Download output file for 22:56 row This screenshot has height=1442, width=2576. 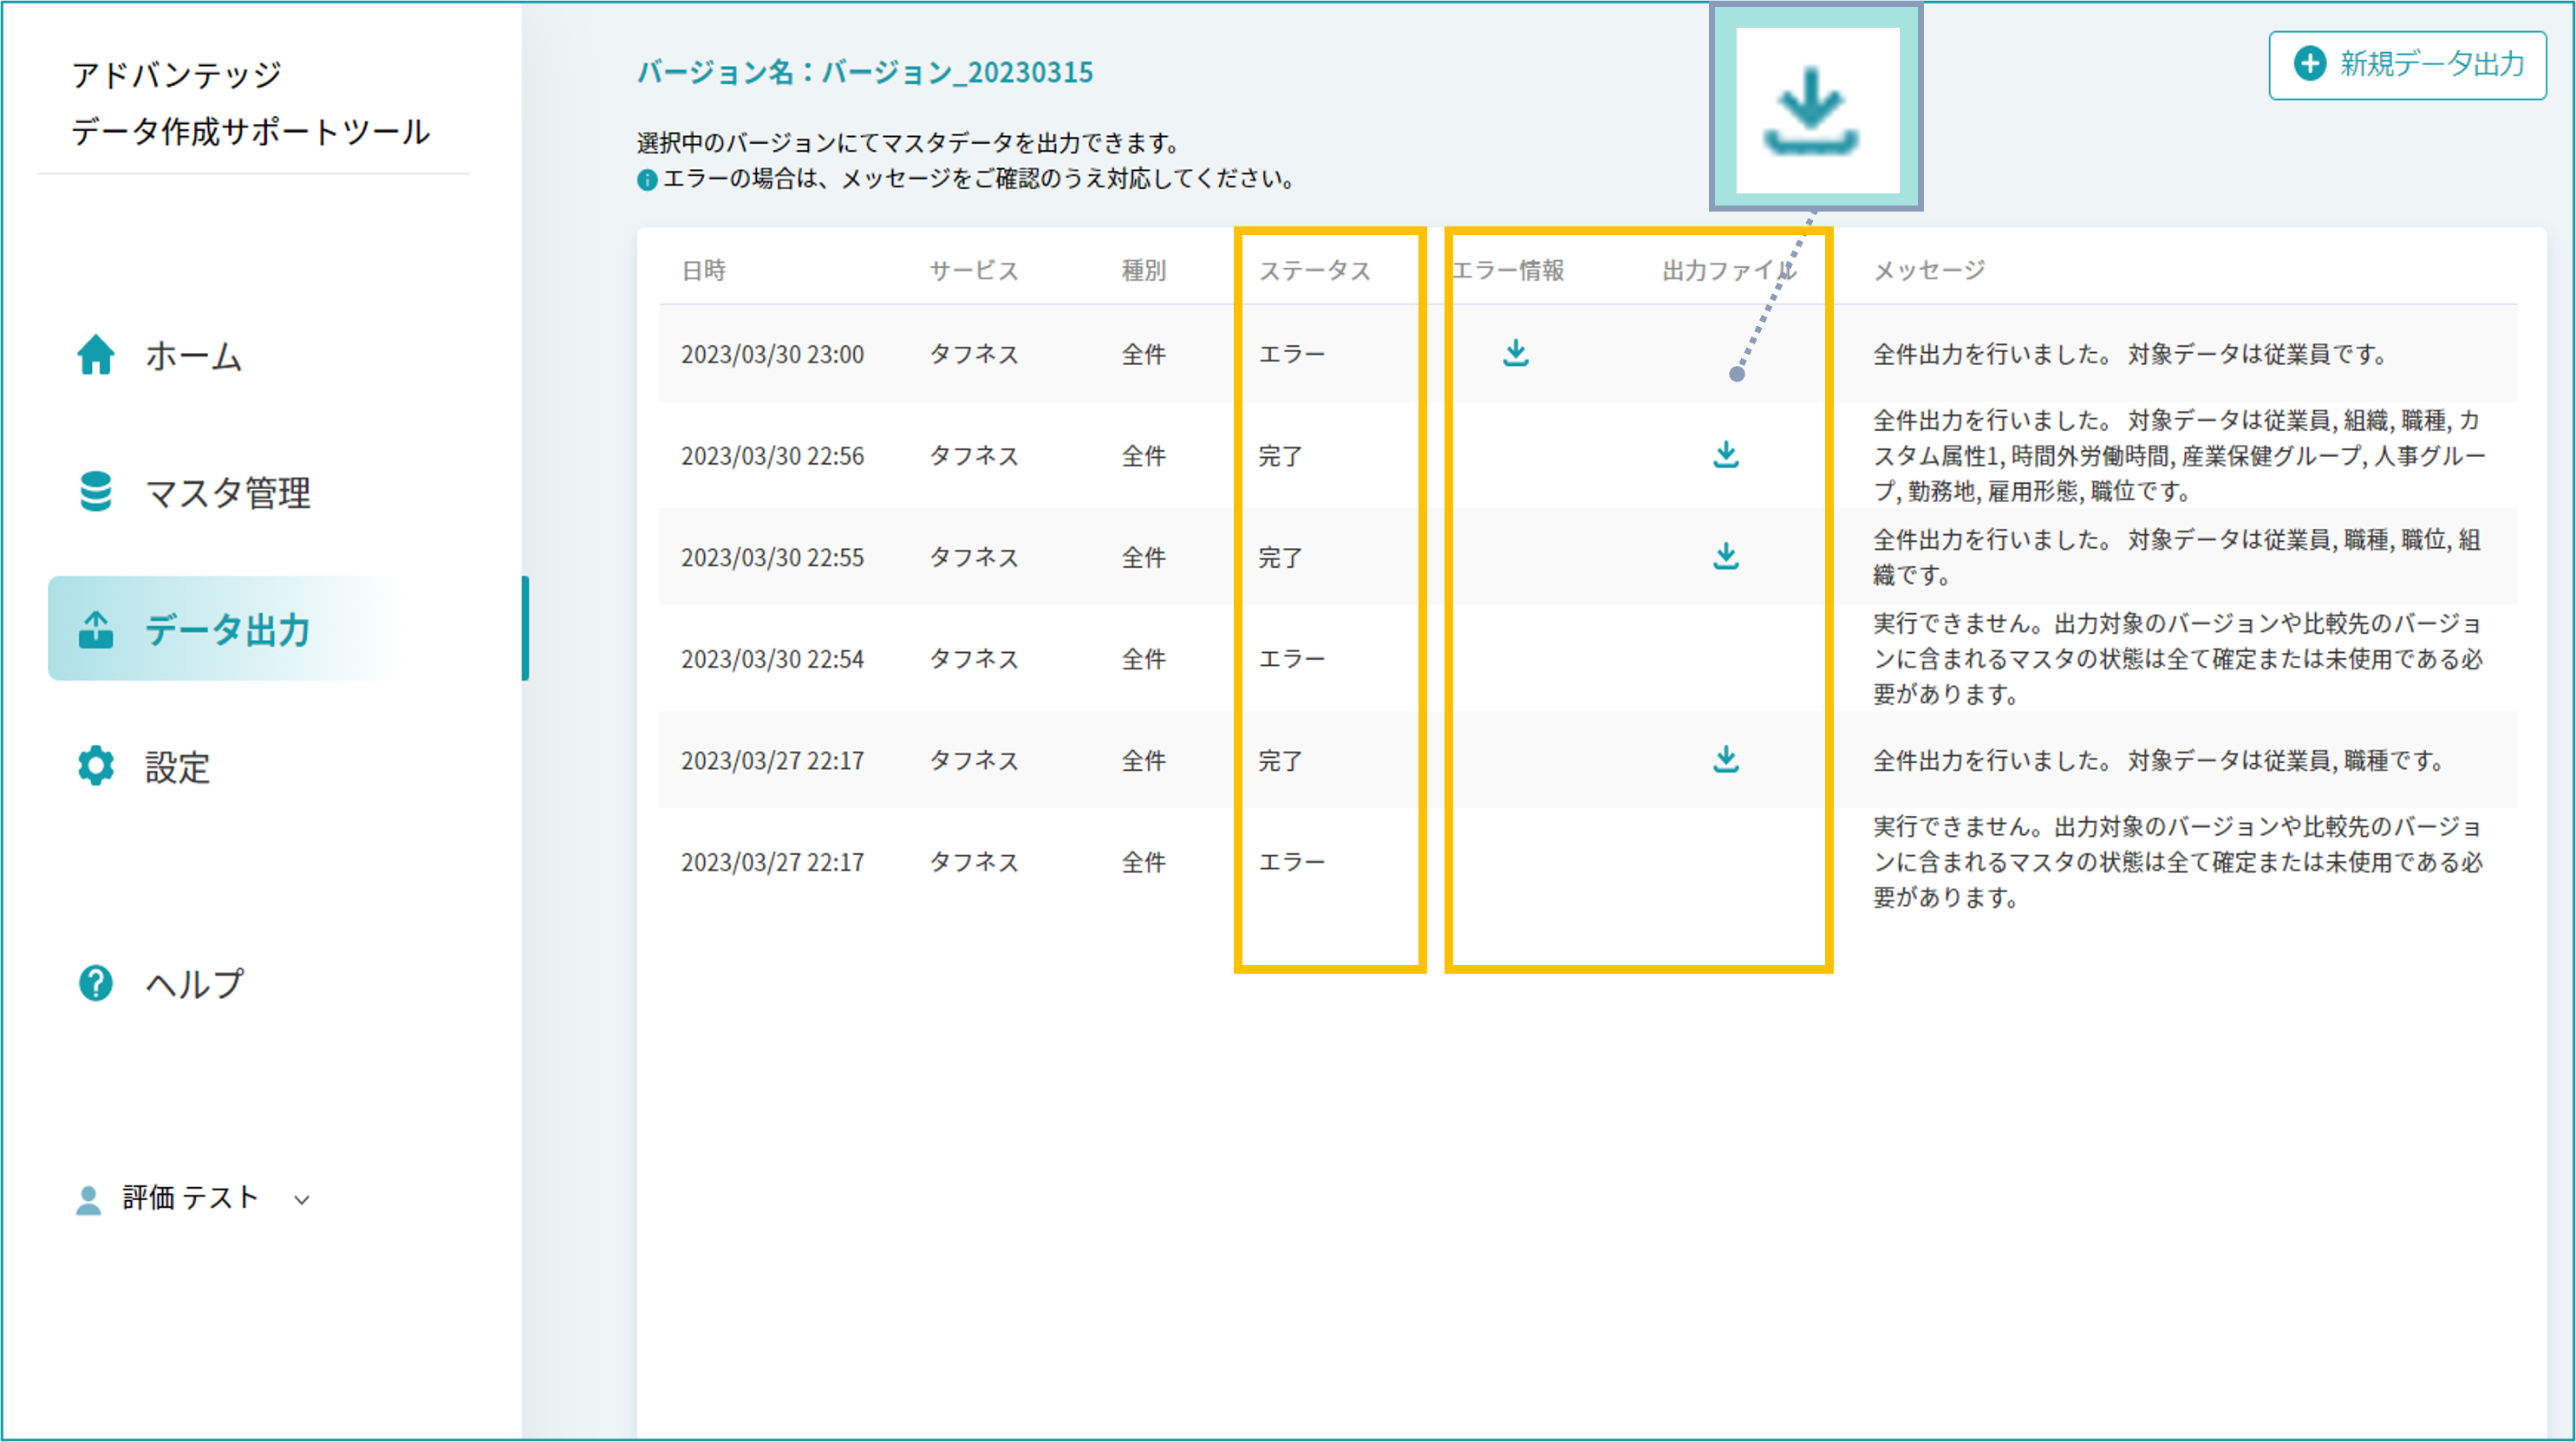pos(1726,455)
